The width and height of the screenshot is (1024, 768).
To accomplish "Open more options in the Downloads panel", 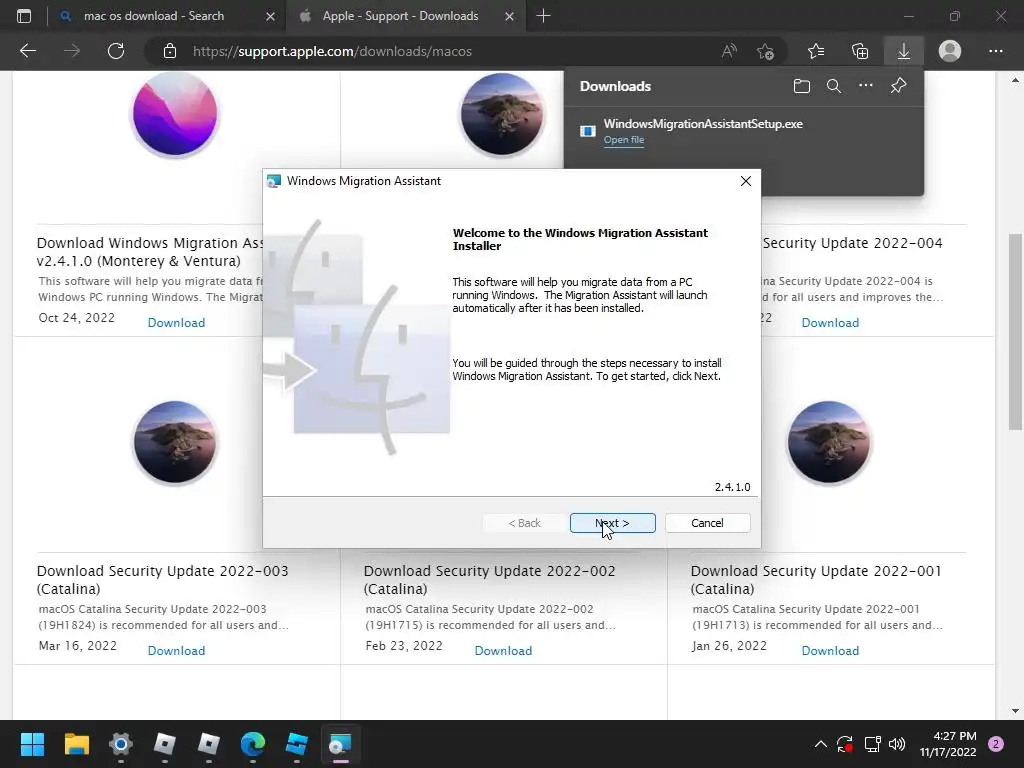I will 866,86.
